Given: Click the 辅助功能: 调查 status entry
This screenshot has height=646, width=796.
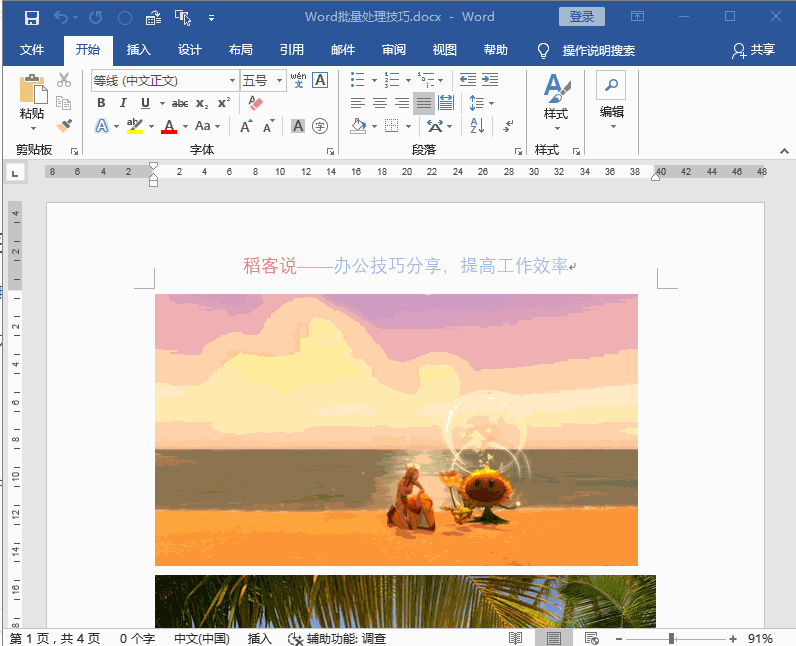Looking at the screenshot, I should click(337, 638).
